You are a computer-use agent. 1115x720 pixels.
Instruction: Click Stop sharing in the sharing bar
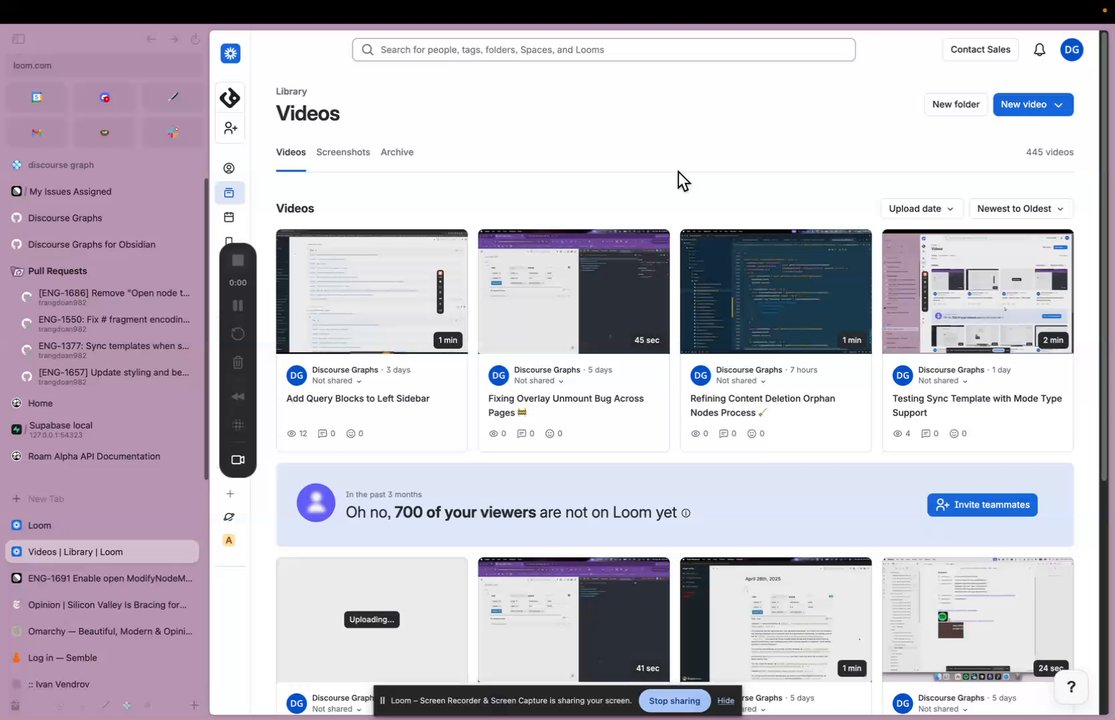[674, 701]
